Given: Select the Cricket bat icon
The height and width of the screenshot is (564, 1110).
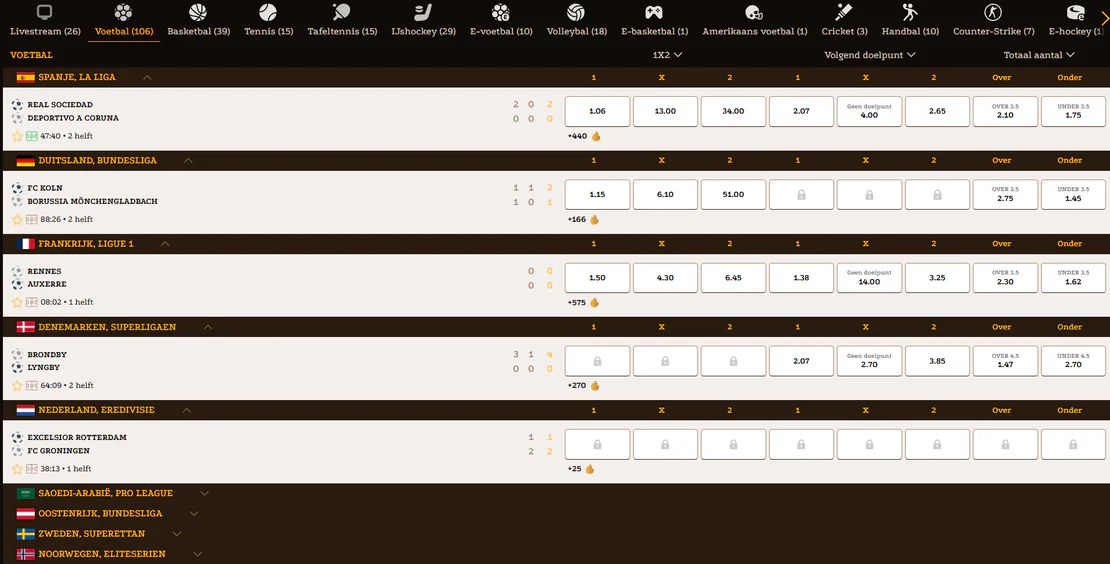Looking at the screenshot, I should click(844, 12).
